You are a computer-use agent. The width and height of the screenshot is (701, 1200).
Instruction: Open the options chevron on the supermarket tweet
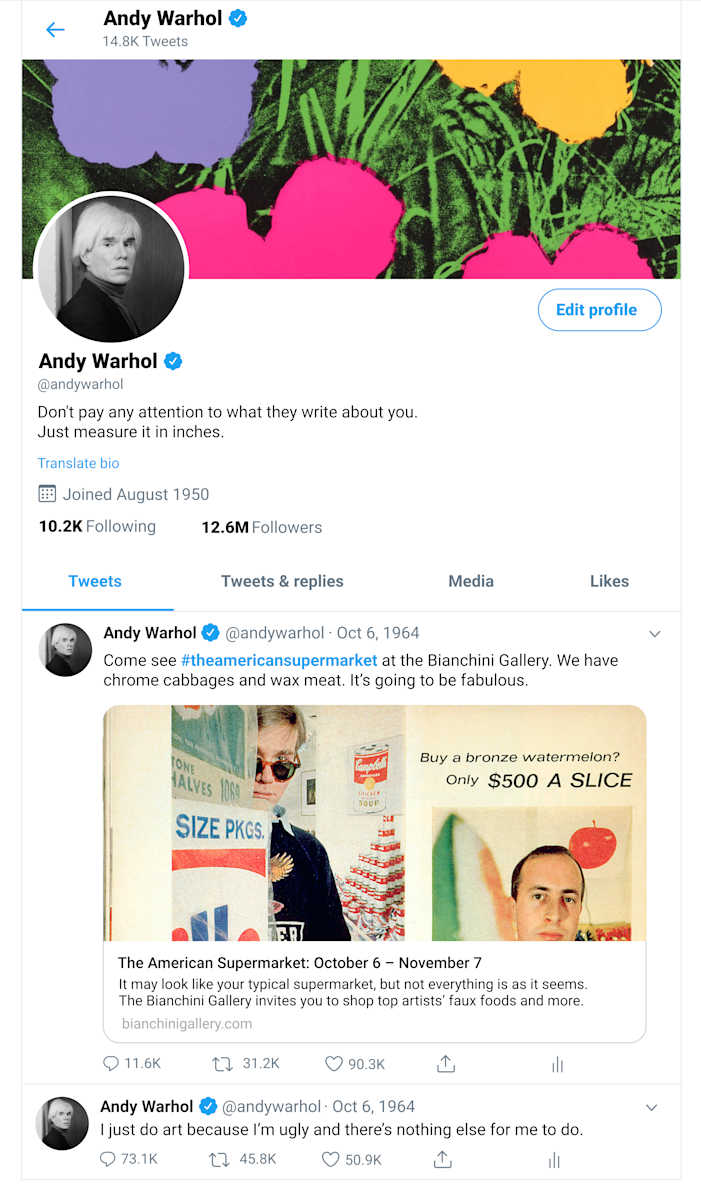tap(655, 633)
